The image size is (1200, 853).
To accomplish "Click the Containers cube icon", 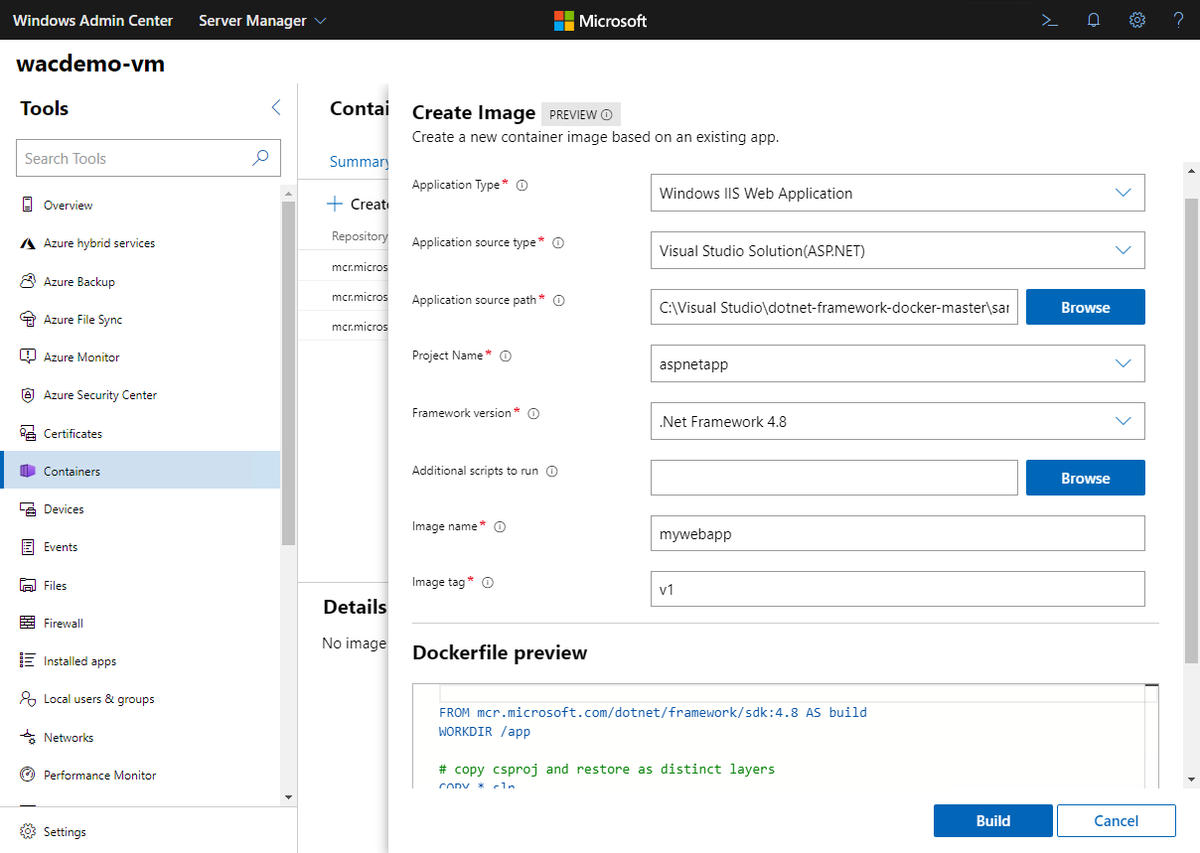I will (27, 471).
